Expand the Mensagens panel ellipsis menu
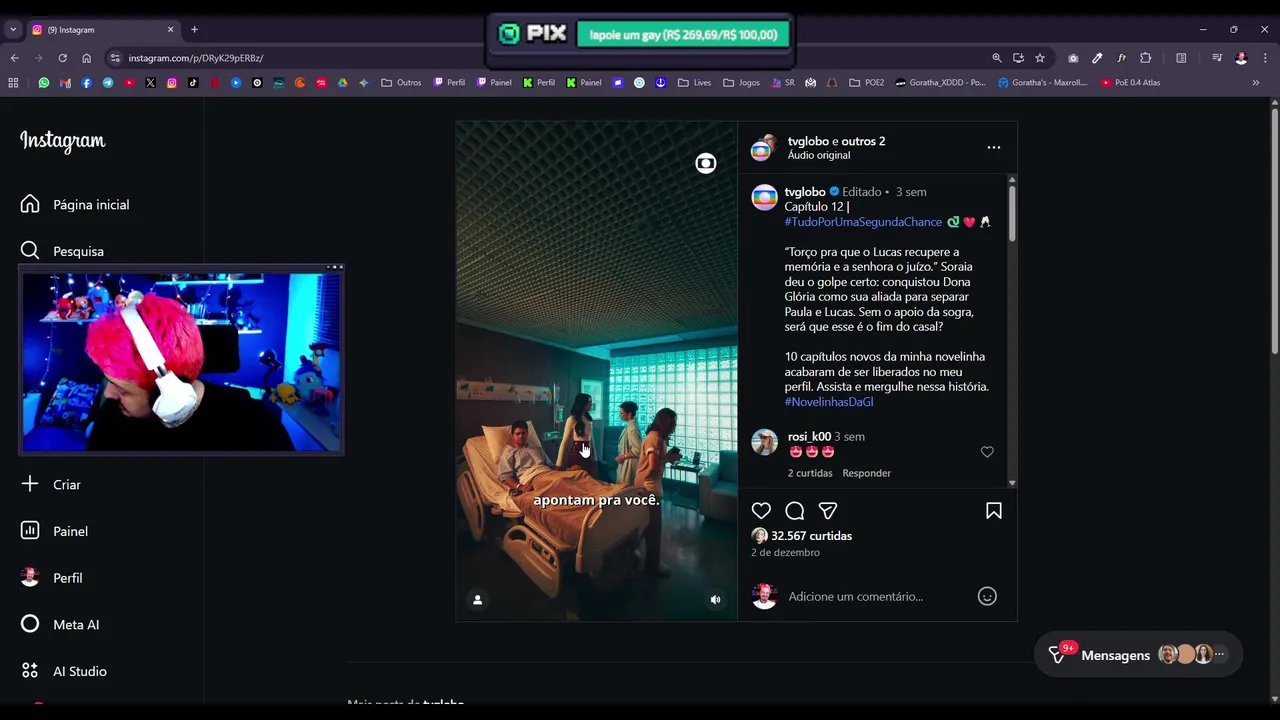 [1219, 654]
